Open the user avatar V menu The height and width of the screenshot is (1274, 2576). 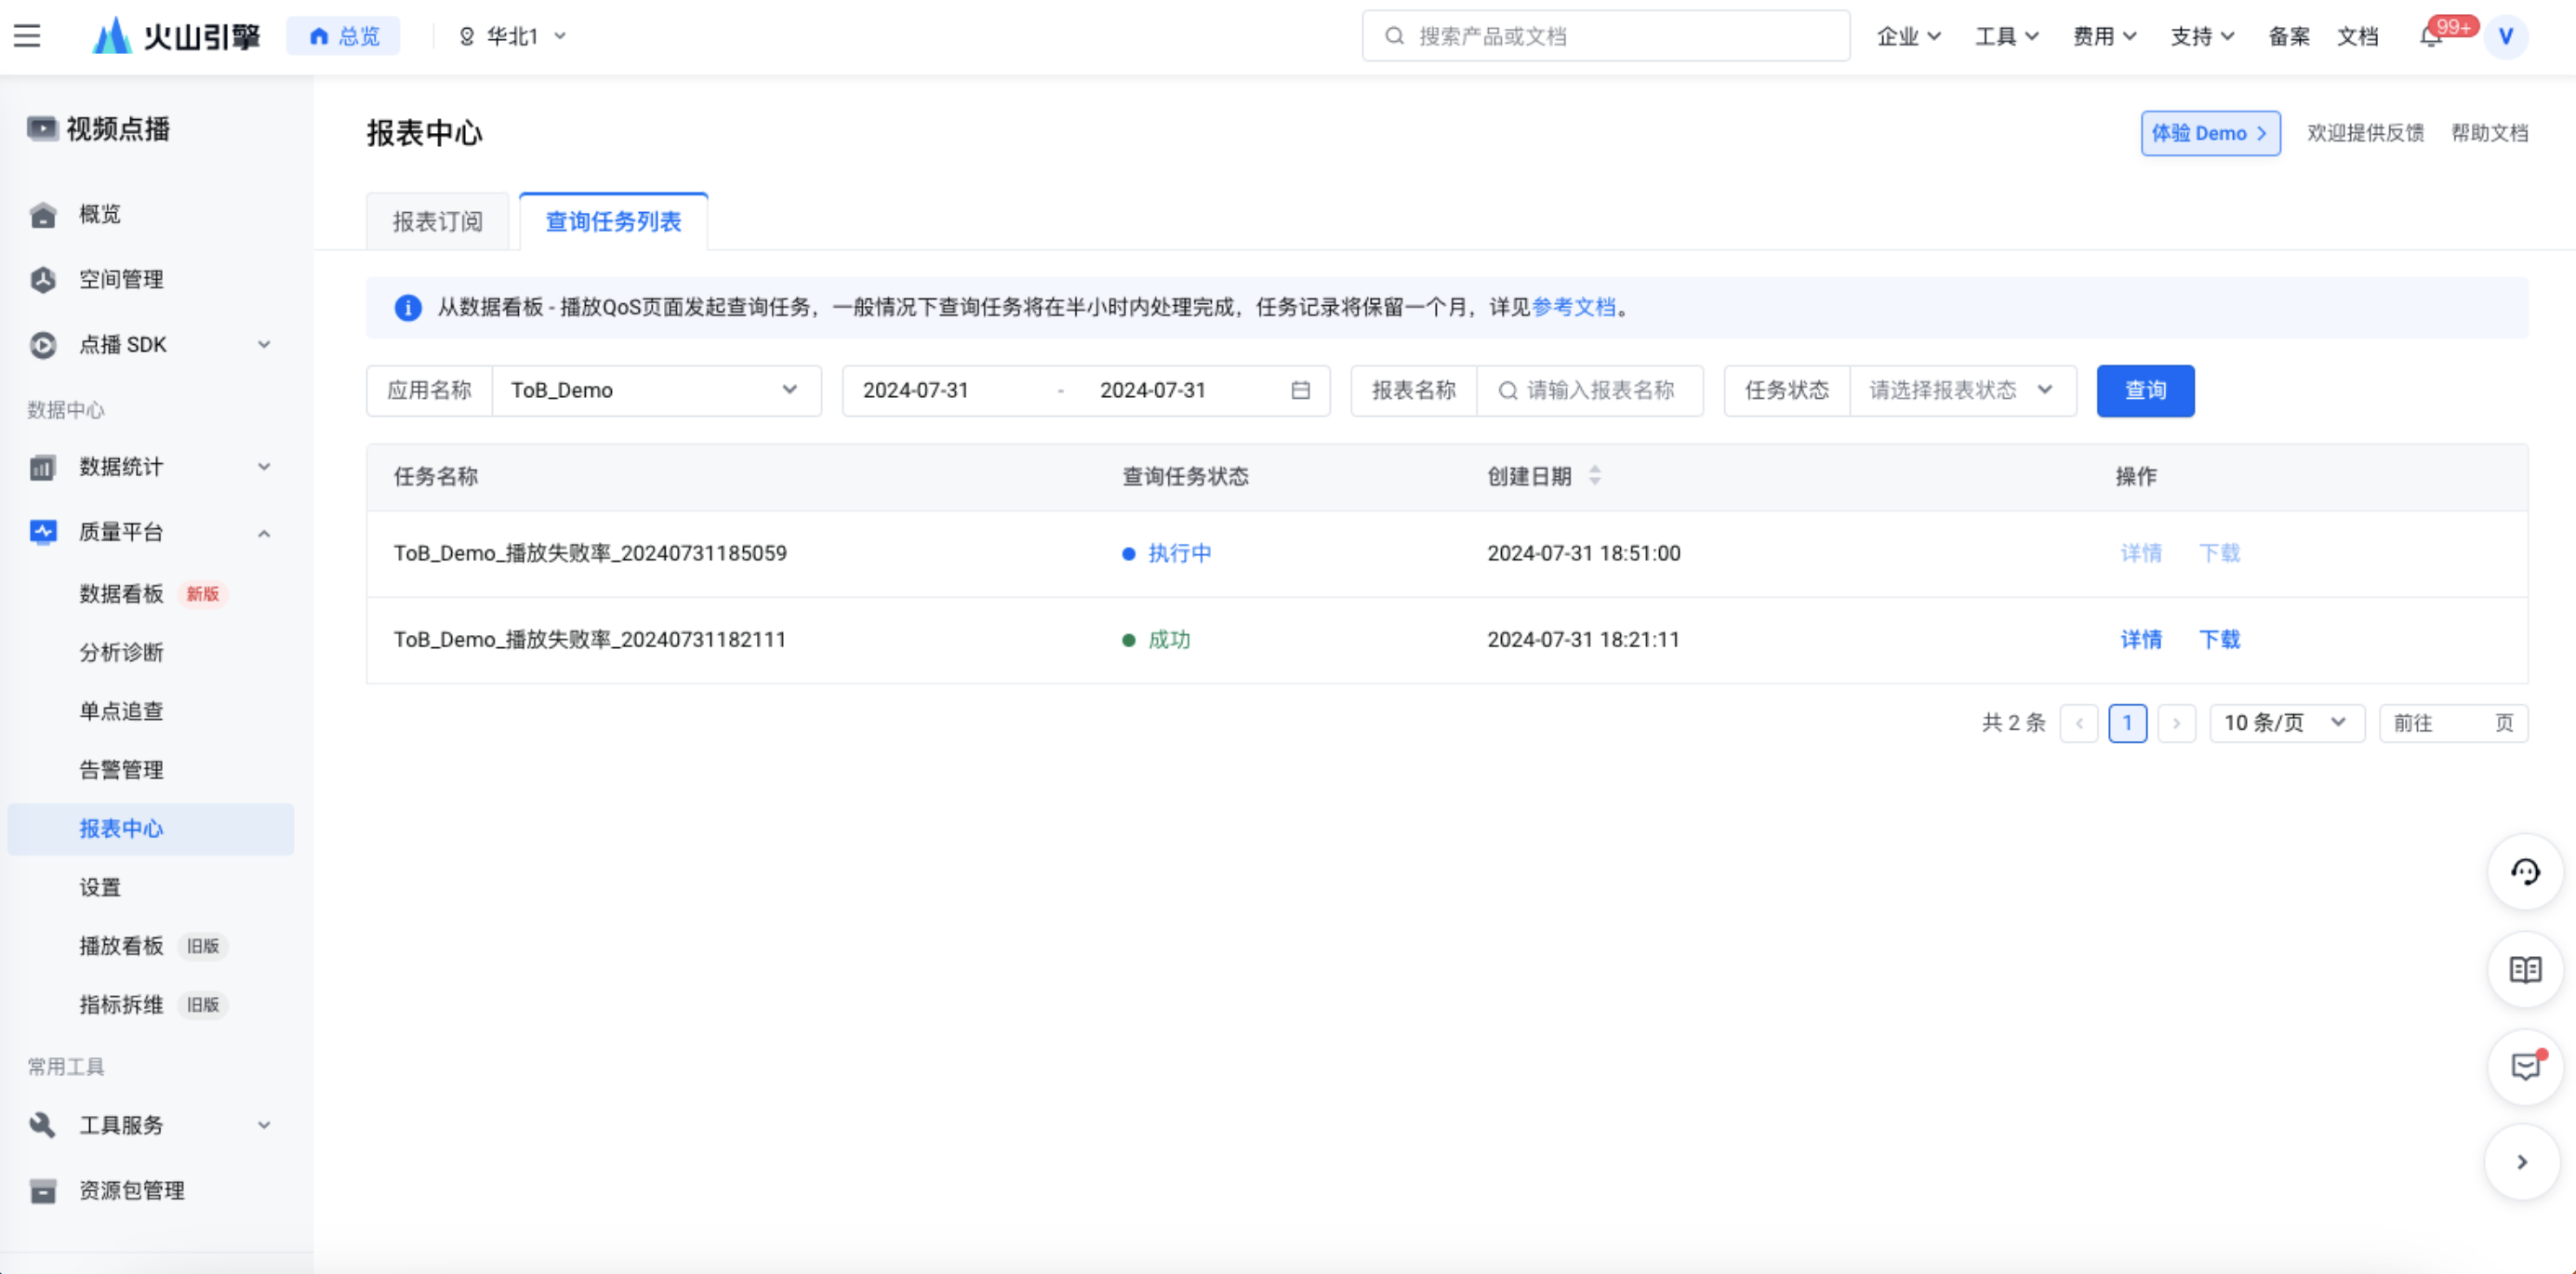(x=2506, y=36)
